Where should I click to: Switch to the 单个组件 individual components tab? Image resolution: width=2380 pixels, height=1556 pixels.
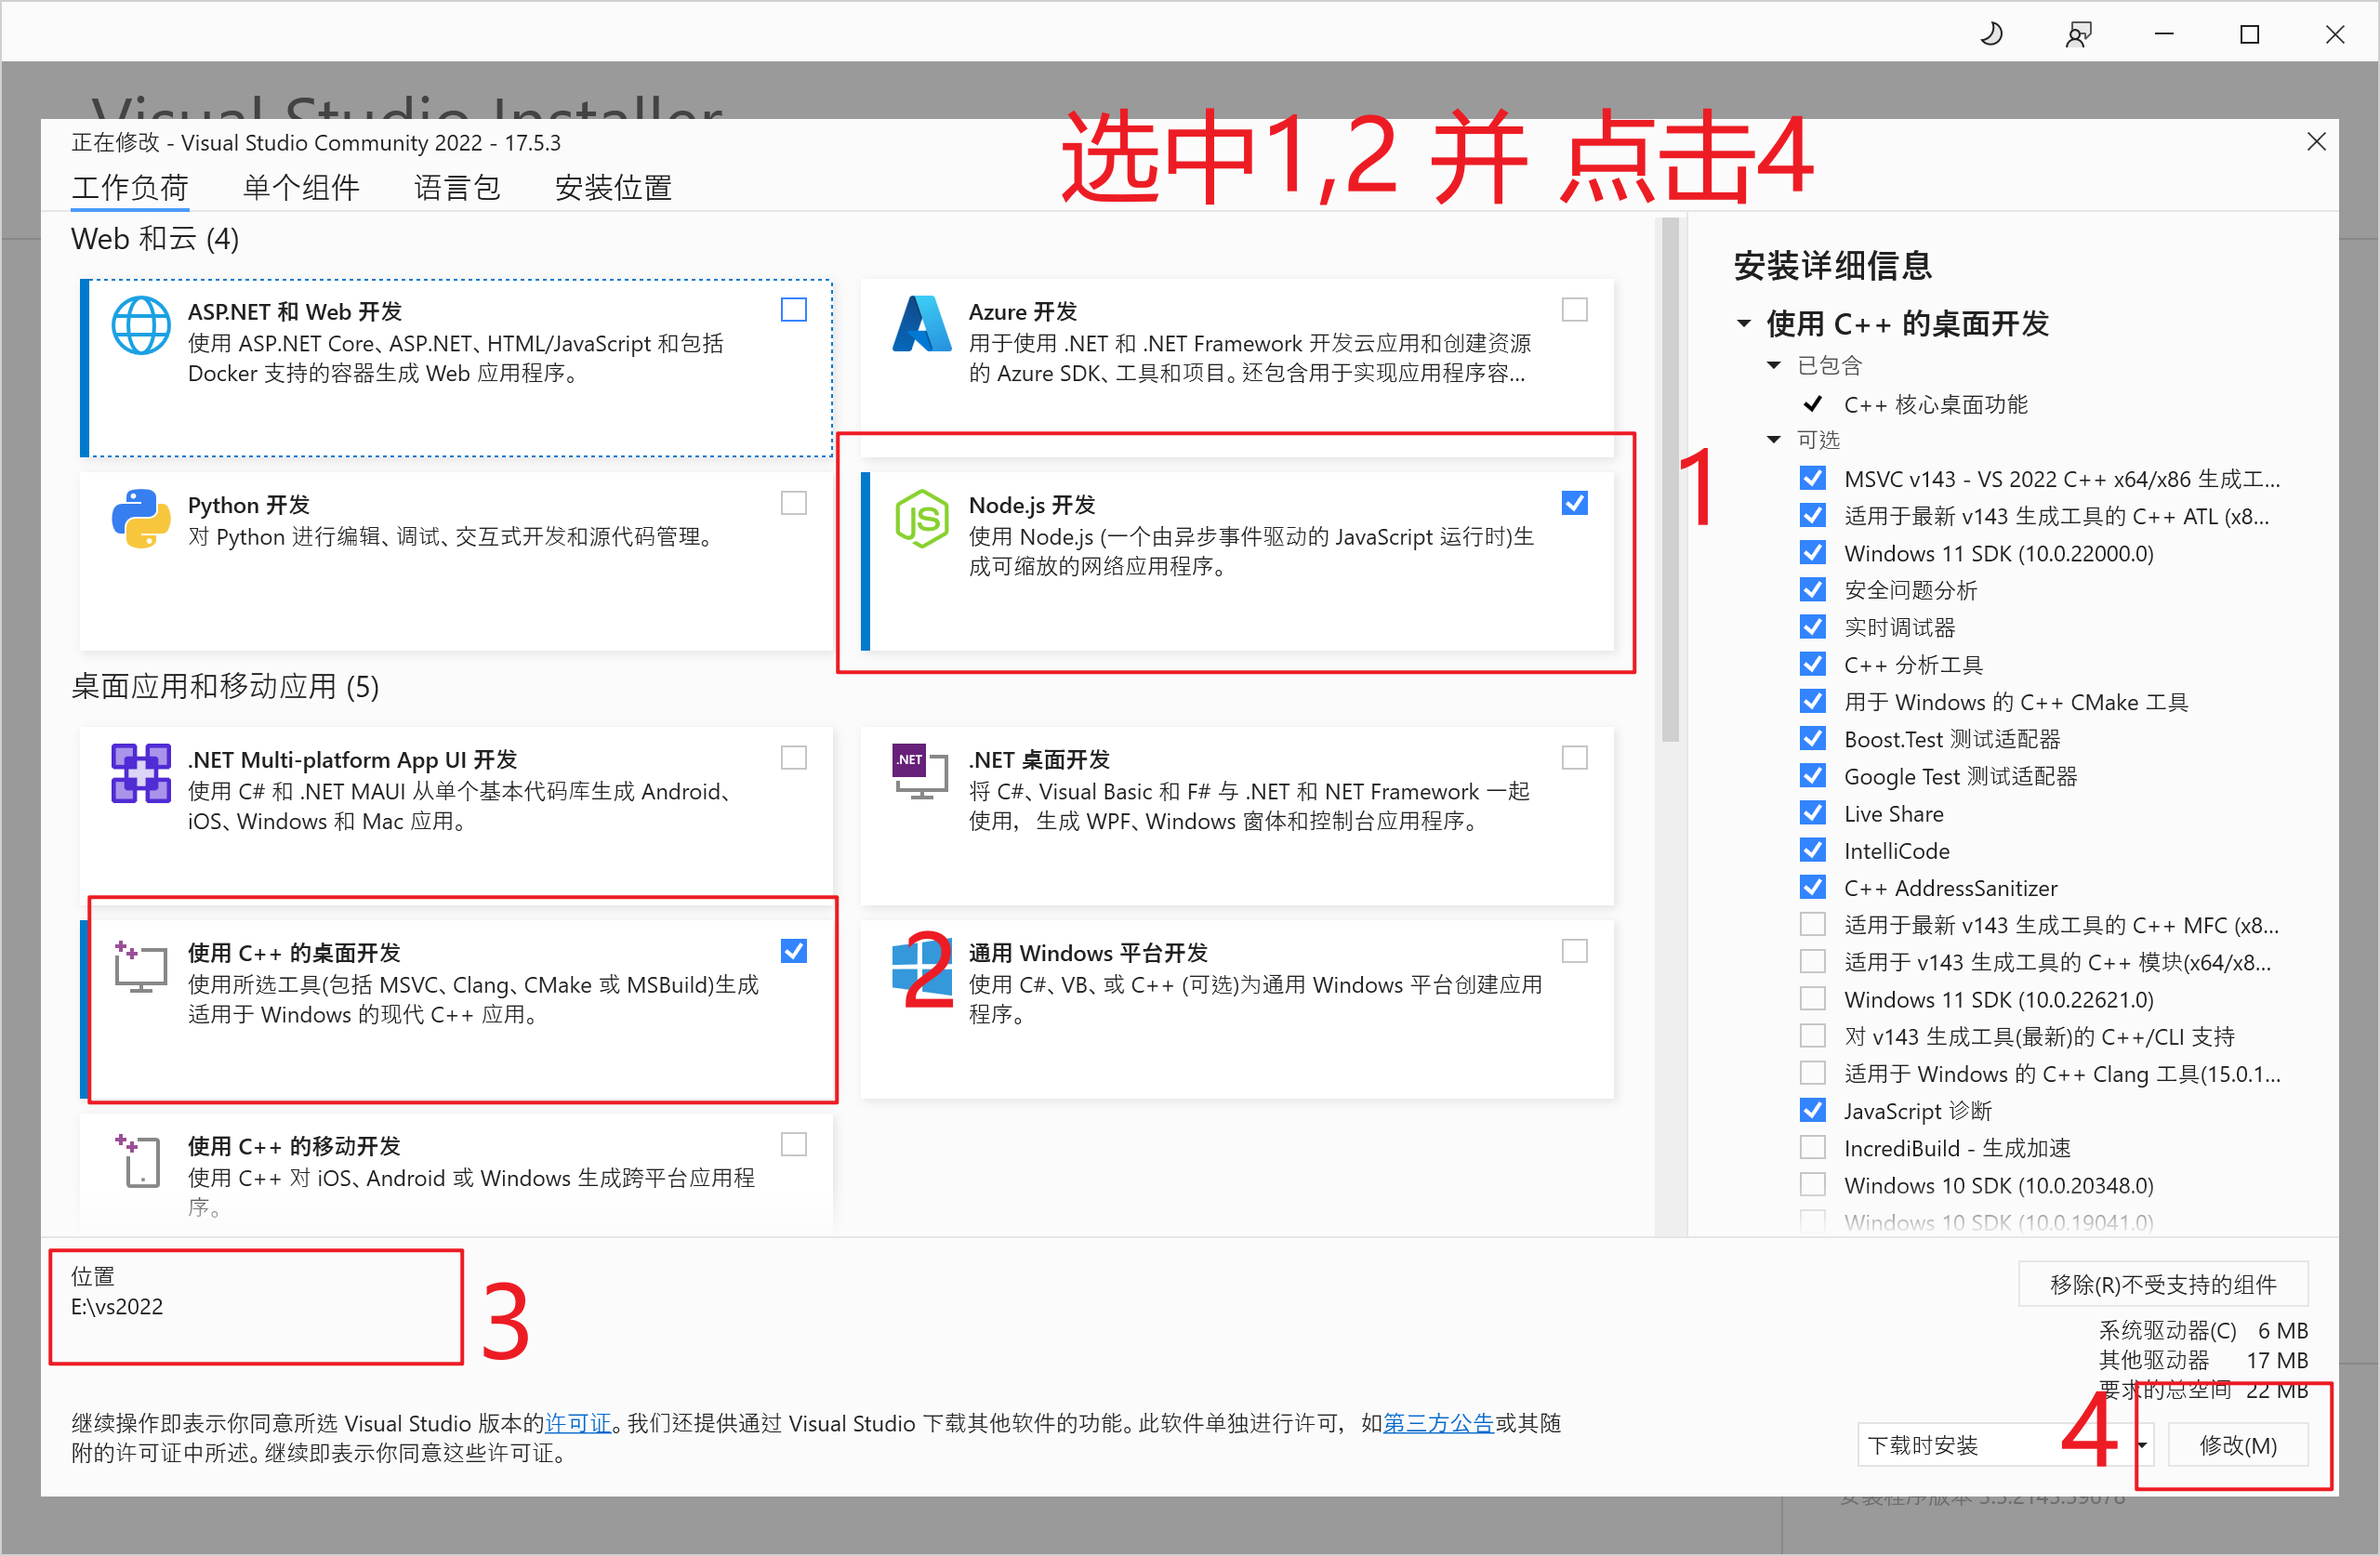click(x=301, y=187)
